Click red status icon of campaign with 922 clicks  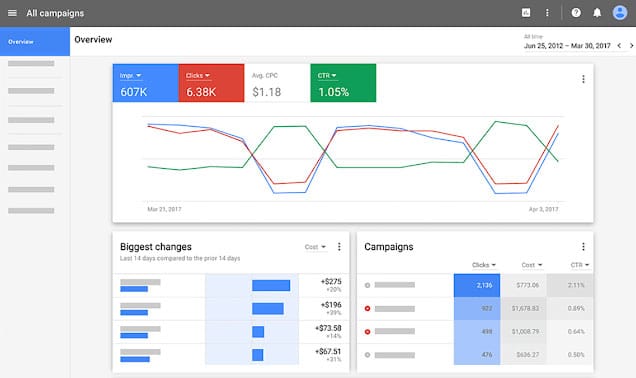pyautogui.click(x=367, y=309)
